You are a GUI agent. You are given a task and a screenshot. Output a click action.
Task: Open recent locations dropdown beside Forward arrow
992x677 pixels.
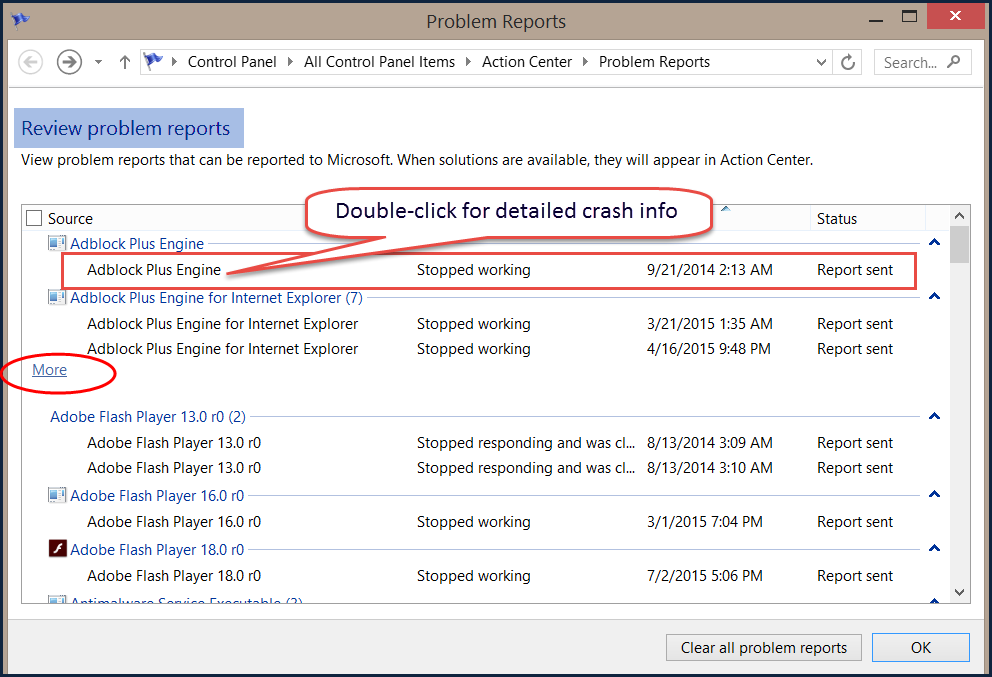pyautogui.click(x=99, y=62)
